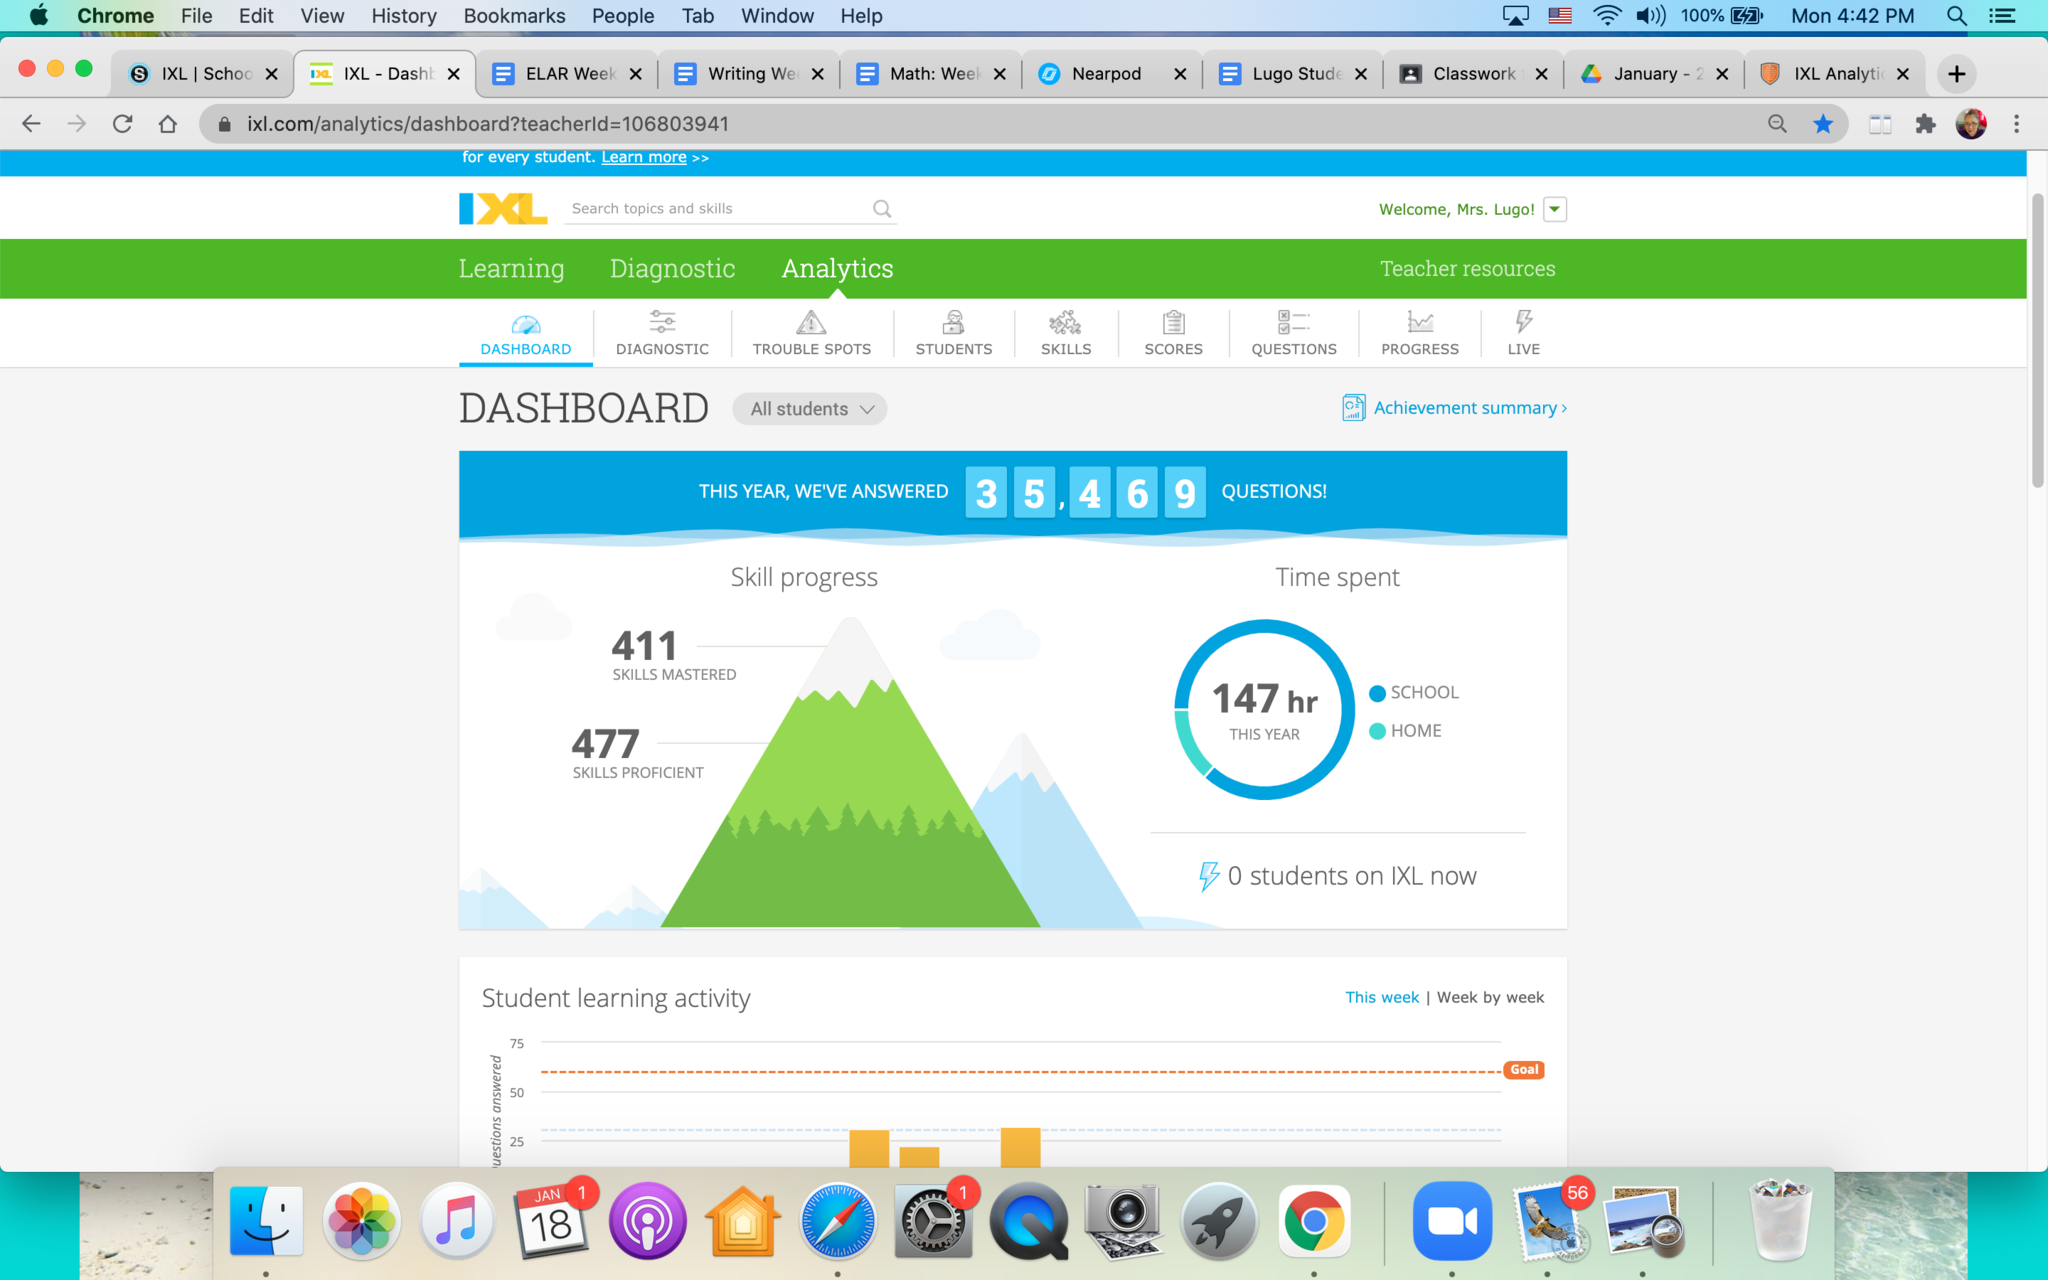The width and height of the screenshot is (2048, 1280).
Task: Go to the Learning section tab
Action: pyautogui.click(x=511, y=268)
